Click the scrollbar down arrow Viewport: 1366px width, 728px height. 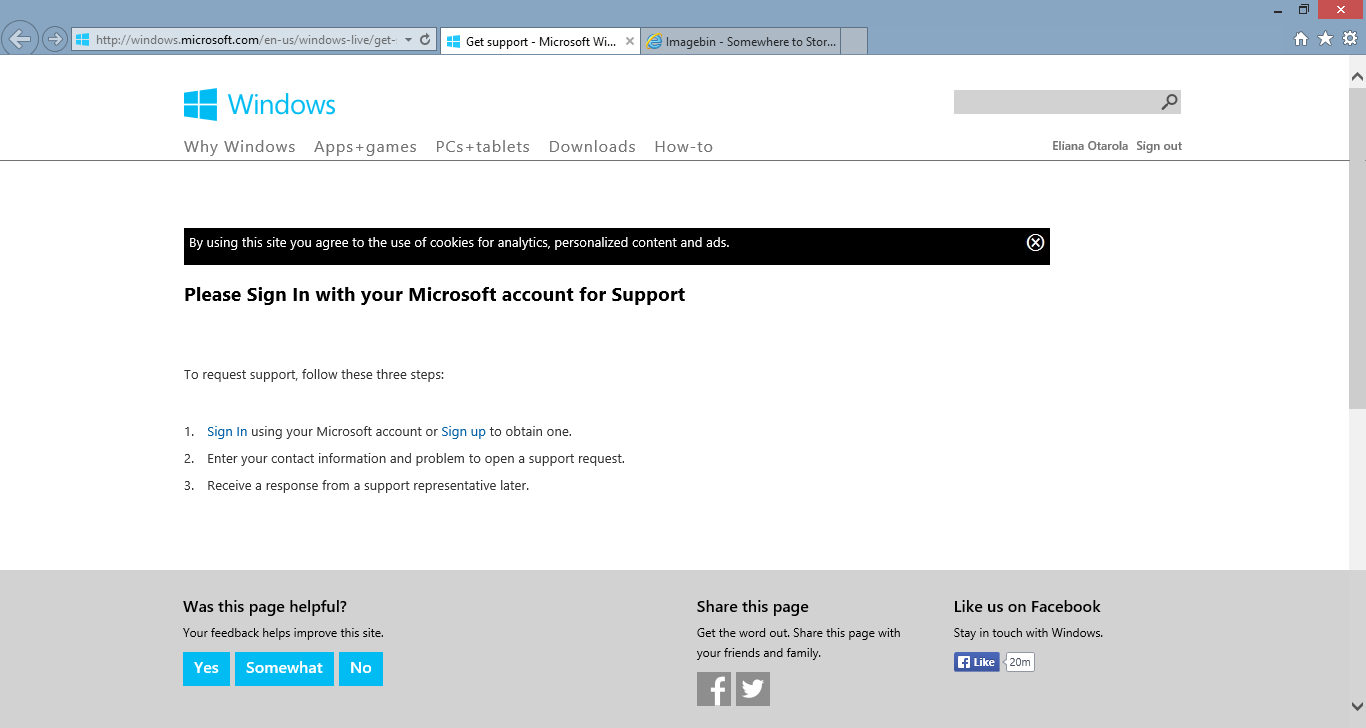tap(1357, 705)
